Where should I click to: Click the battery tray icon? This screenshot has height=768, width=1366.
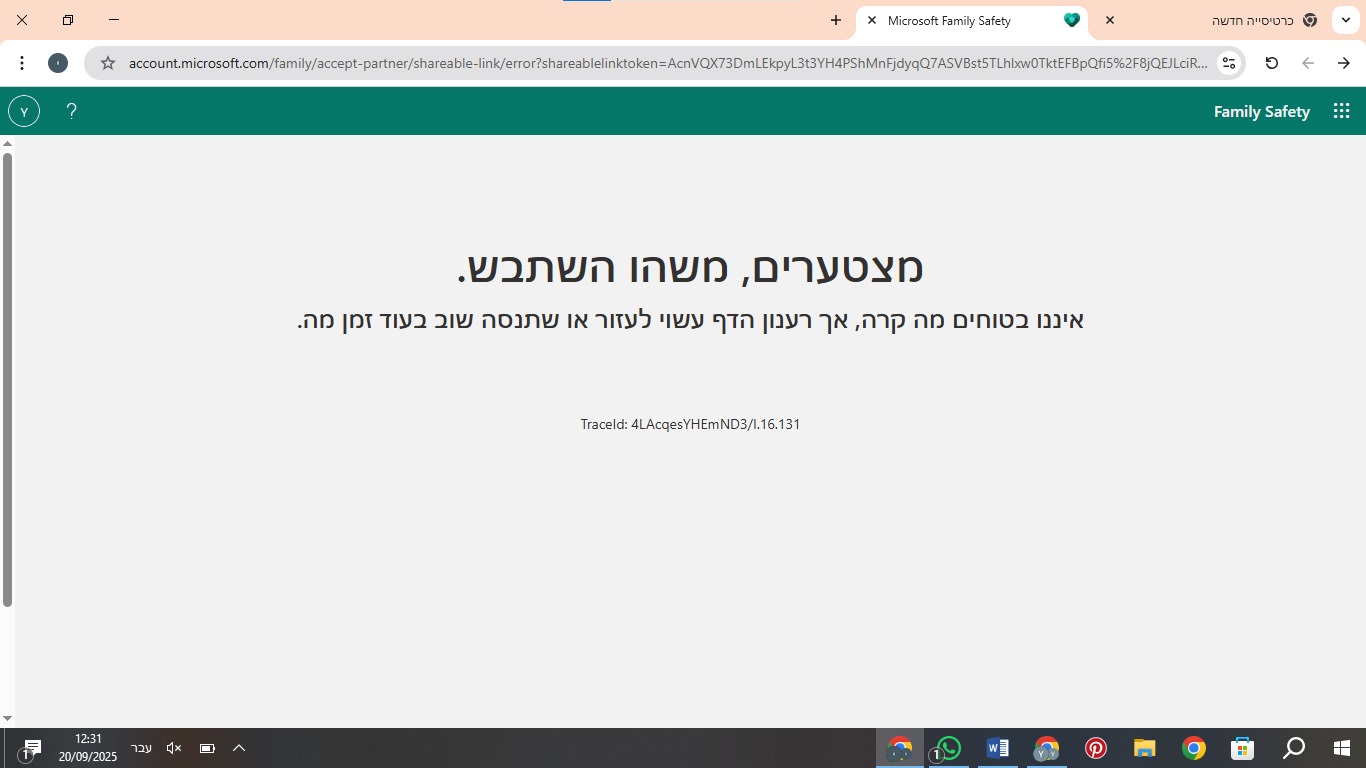[x=207, y=748]
